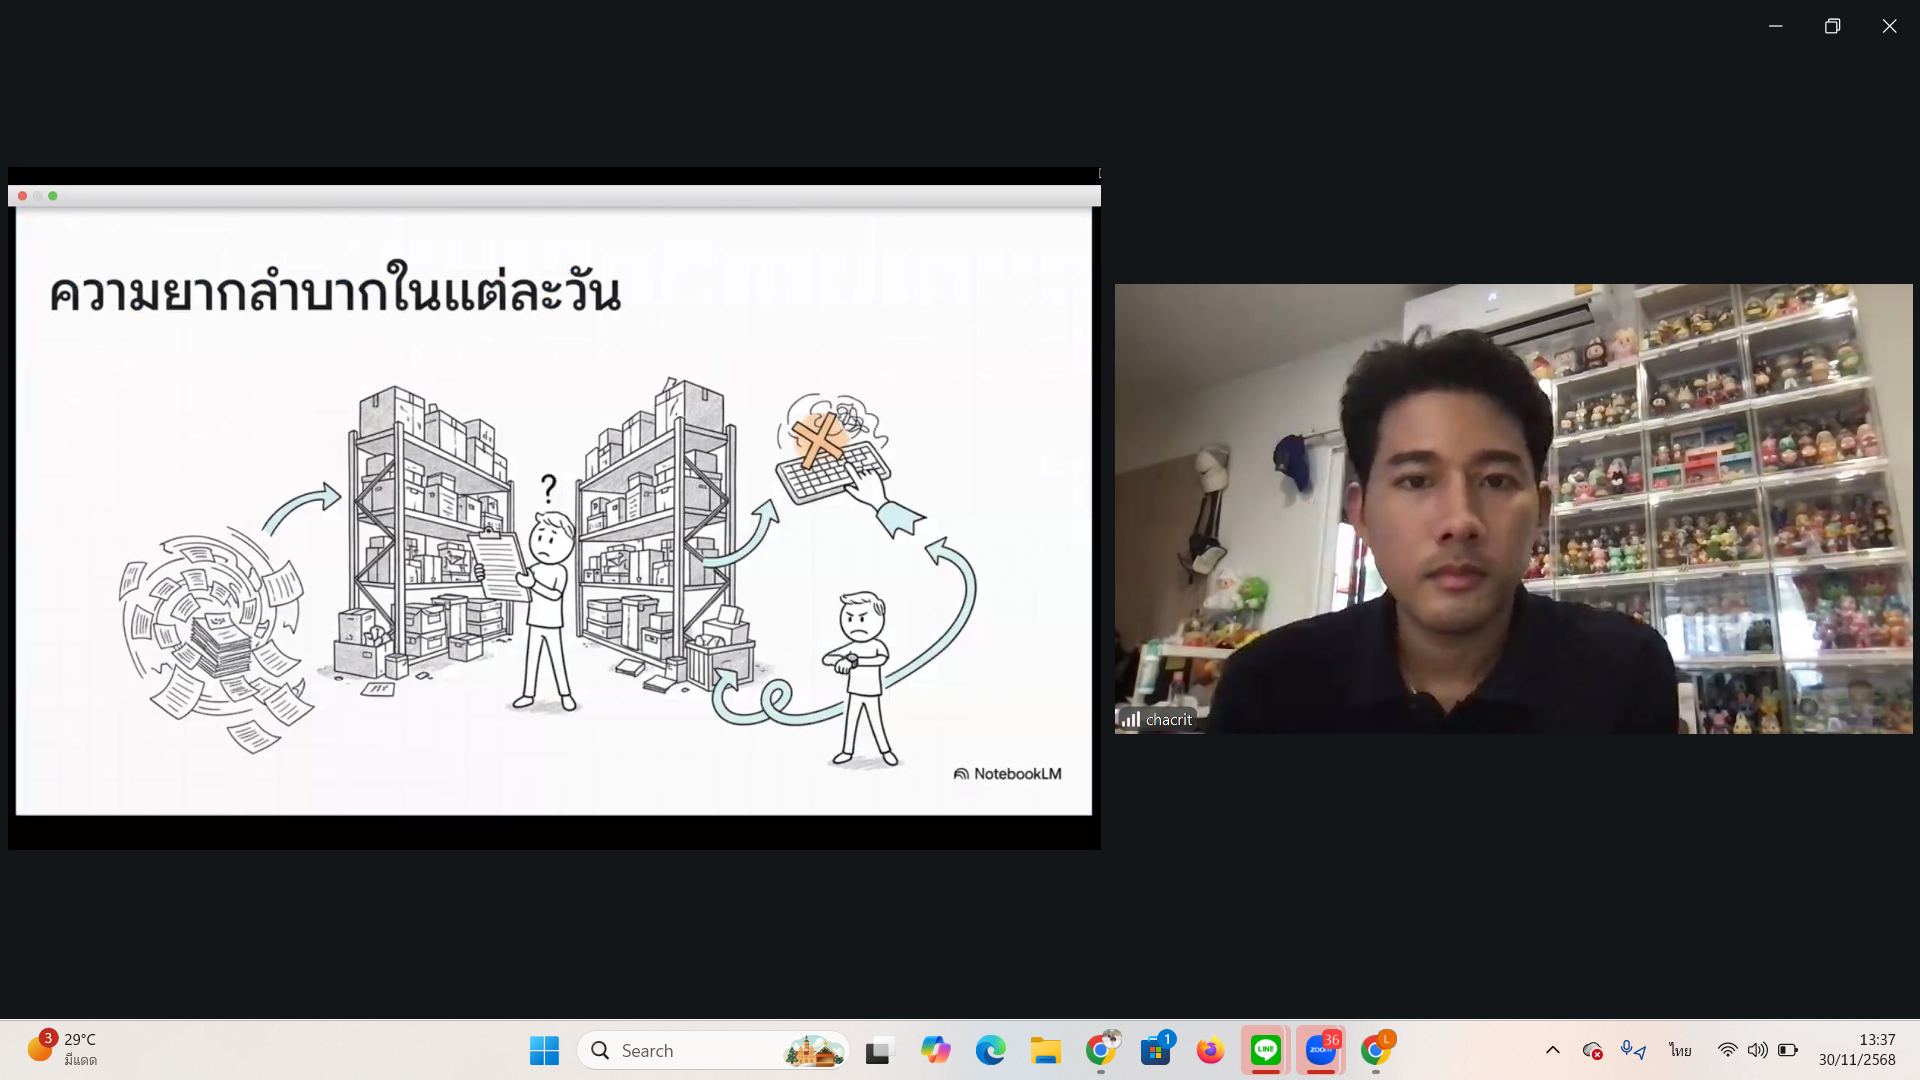Screen dimensions: 1920x1080
Task: Restore down the meeting window
Action: coord(1832,26)
